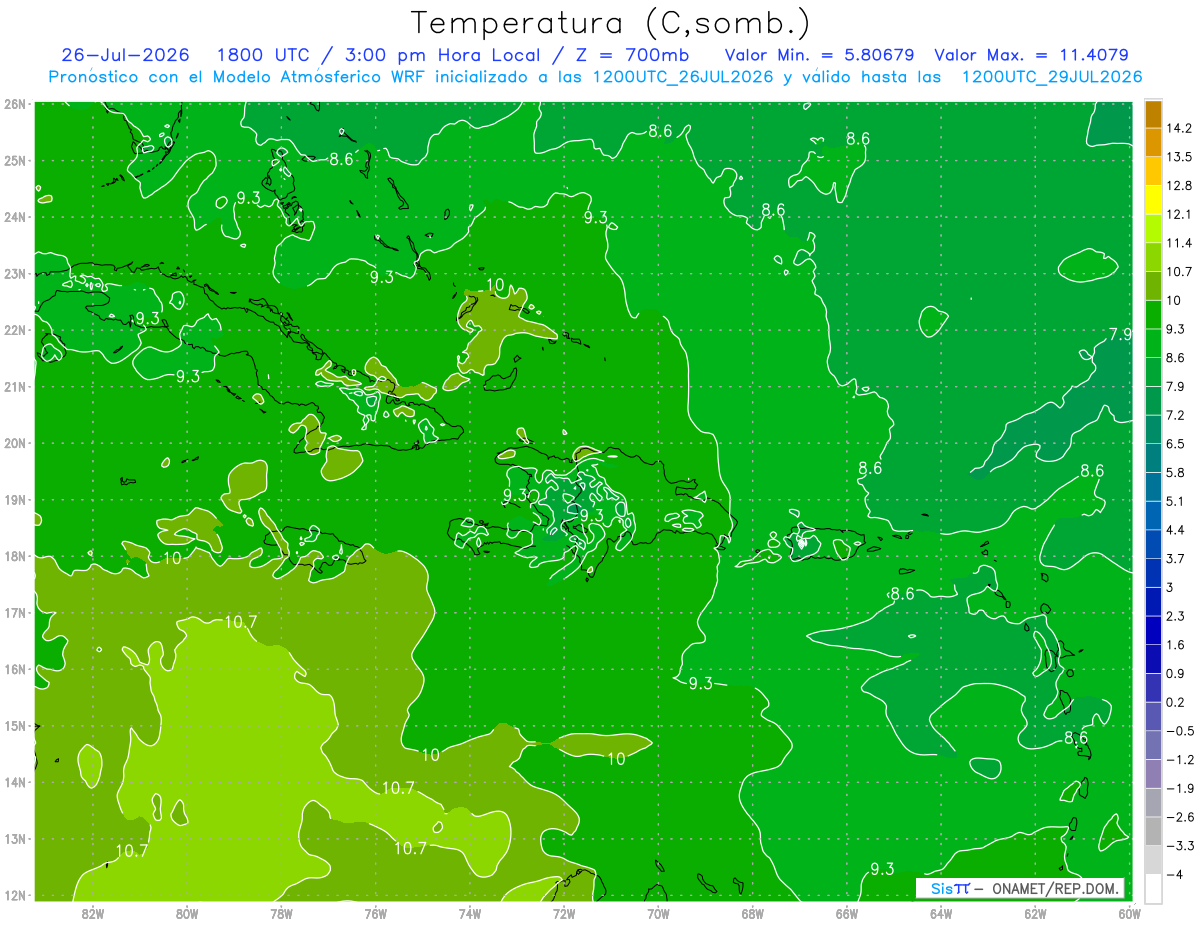Click the '12.8' color scale label
This screenshot has height=927, width=1200.
1179,186
